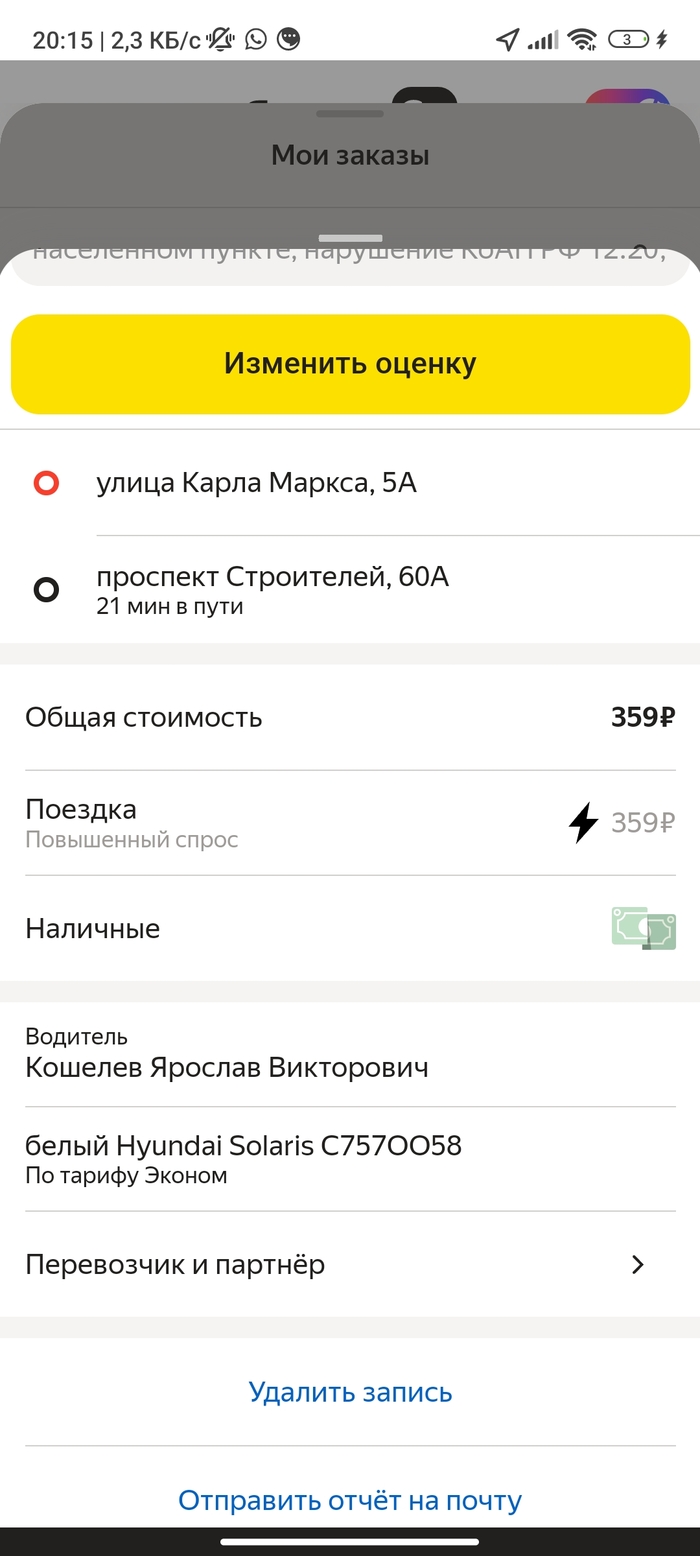Tap the red pickup point marker

[x=46, y=484]
